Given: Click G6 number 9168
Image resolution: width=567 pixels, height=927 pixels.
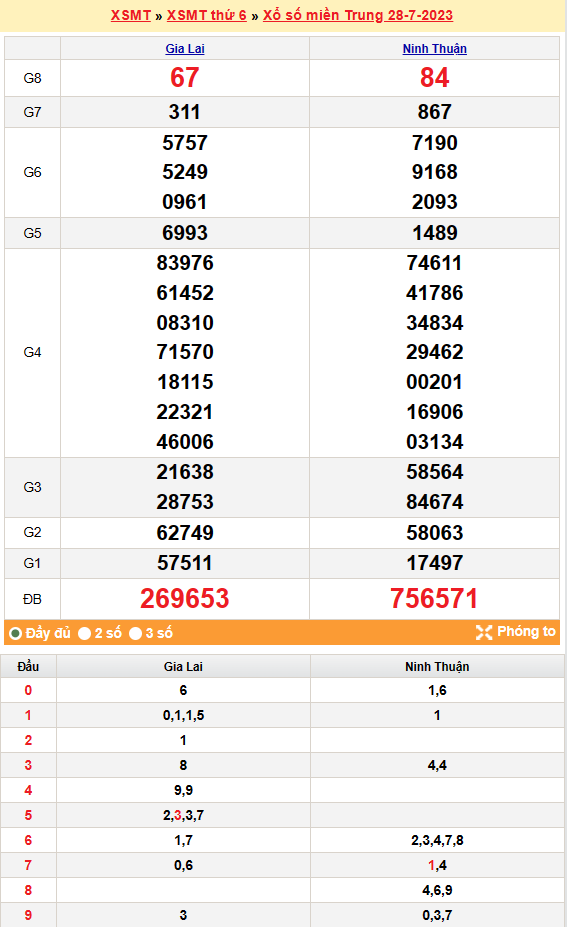Looking at the screenshot, I should [x=435, y=172].
